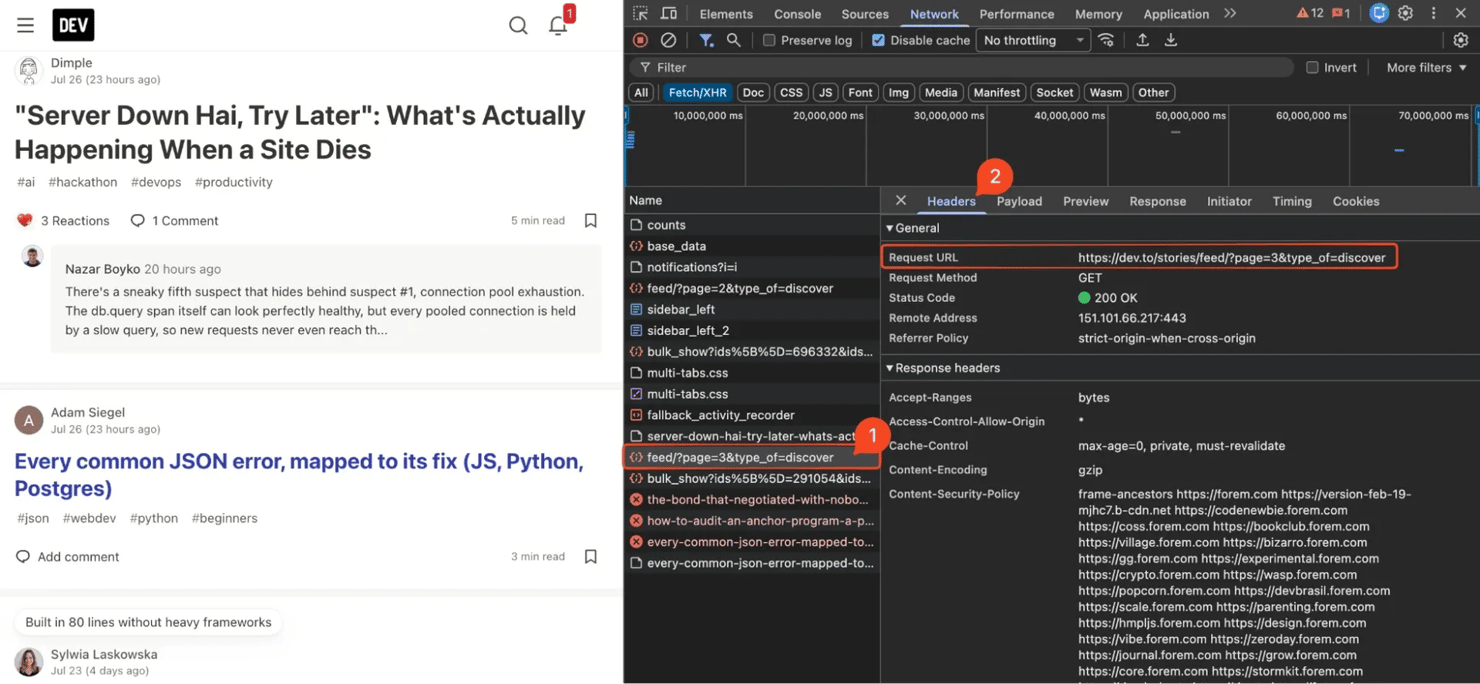Click Add comment
Image resolution: width=1480 pixels, height=684 pixels.
pos(67,556)
